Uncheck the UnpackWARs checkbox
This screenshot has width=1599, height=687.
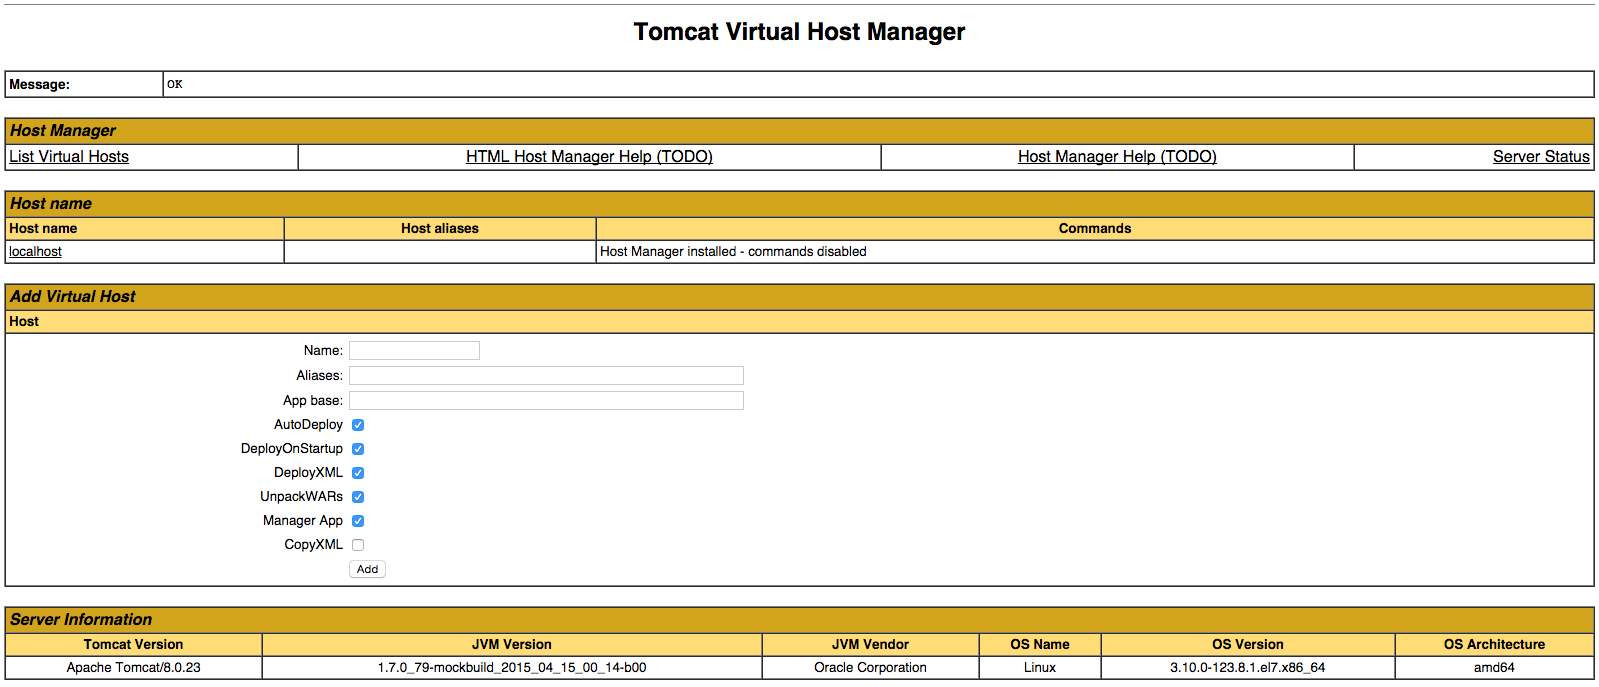coord(358,497)
